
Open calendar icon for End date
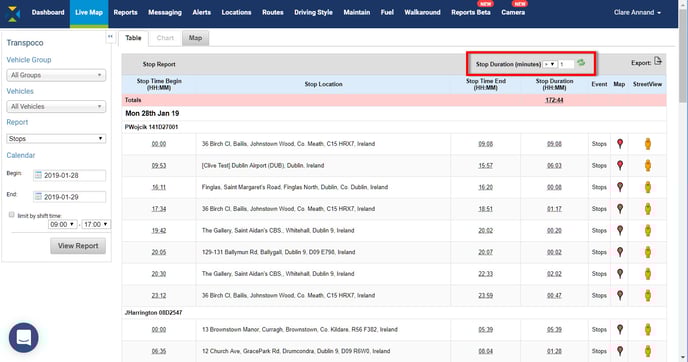38,197
